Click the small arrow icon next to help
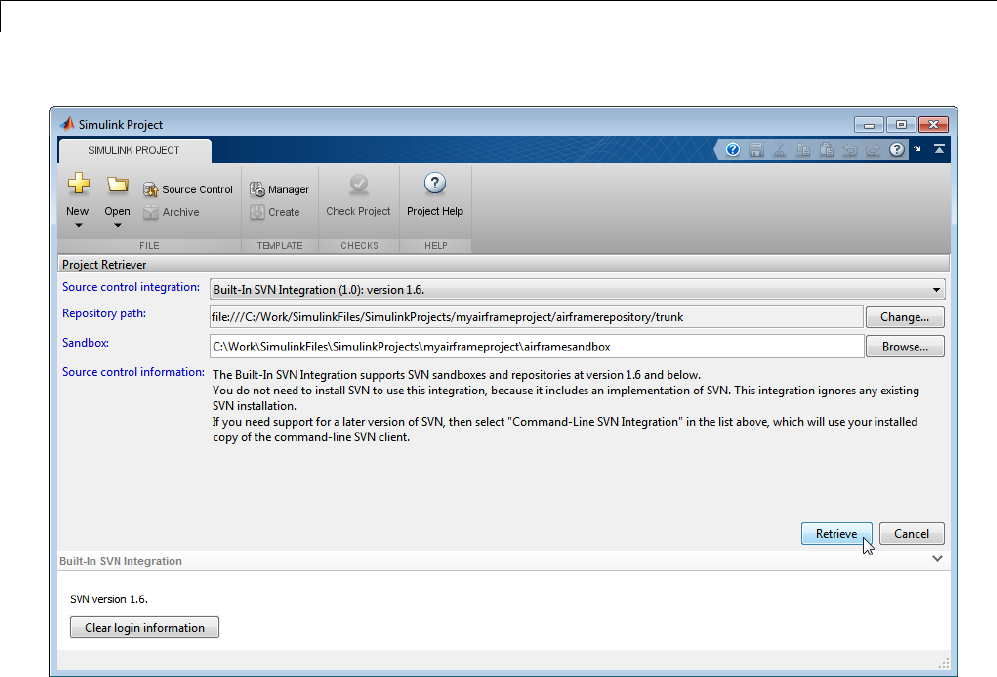Viewport: 997px width, 677px height. [917, 149]
